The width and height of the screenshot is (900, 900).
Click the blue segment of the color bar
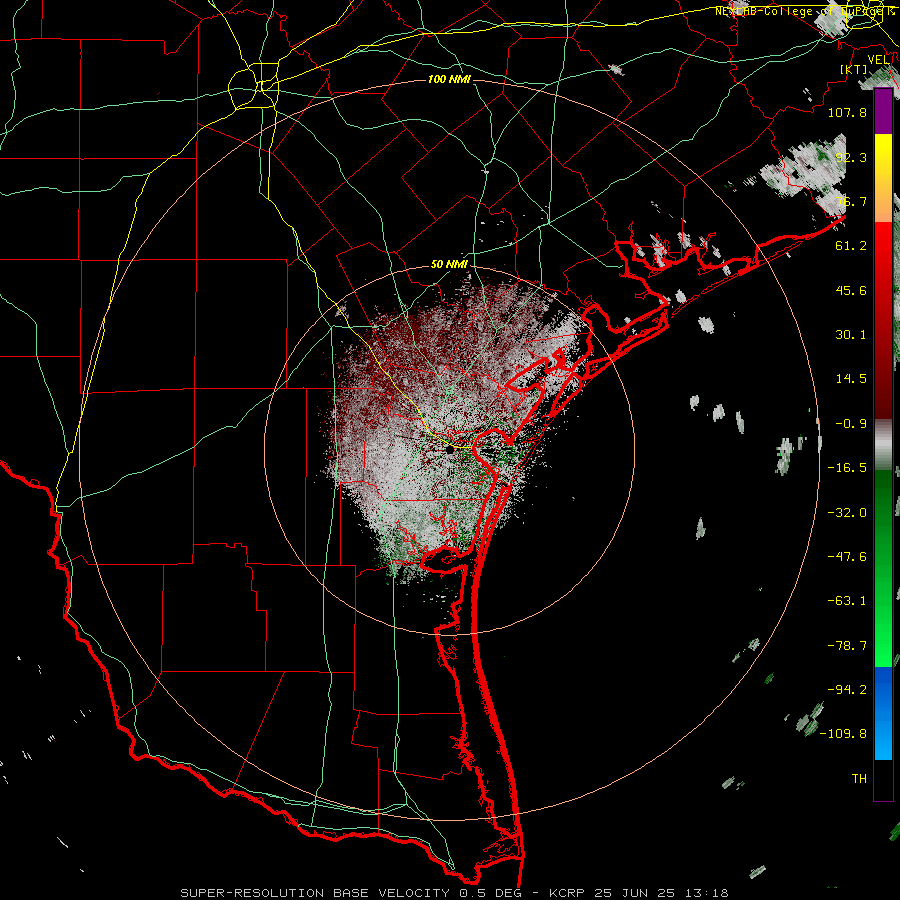[x=883, y=713]
